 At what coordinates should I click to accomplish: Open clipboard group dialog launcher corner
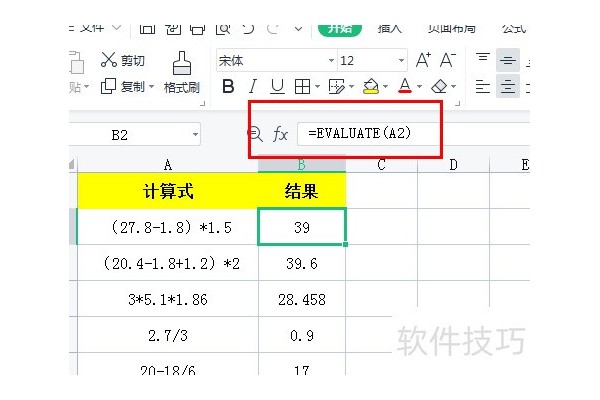click(x=203, y=103)
